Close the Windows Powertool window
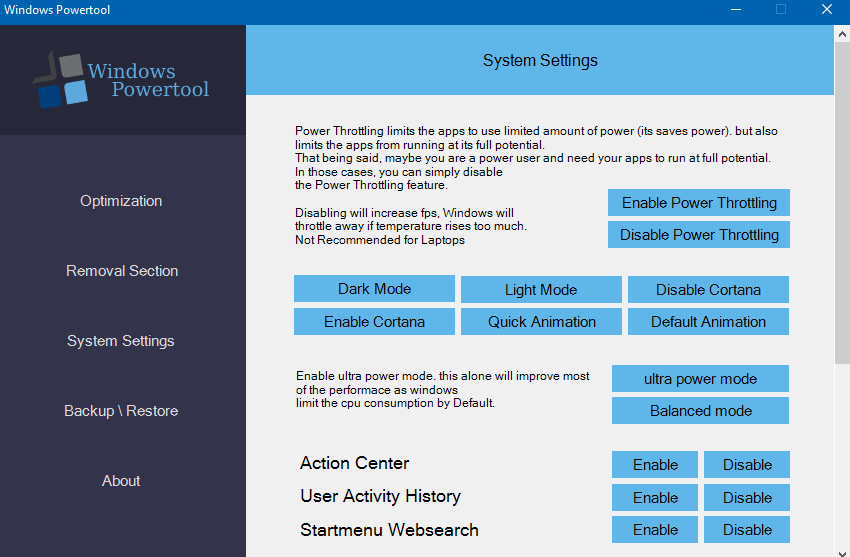850x557 pixels. point(827,10)
